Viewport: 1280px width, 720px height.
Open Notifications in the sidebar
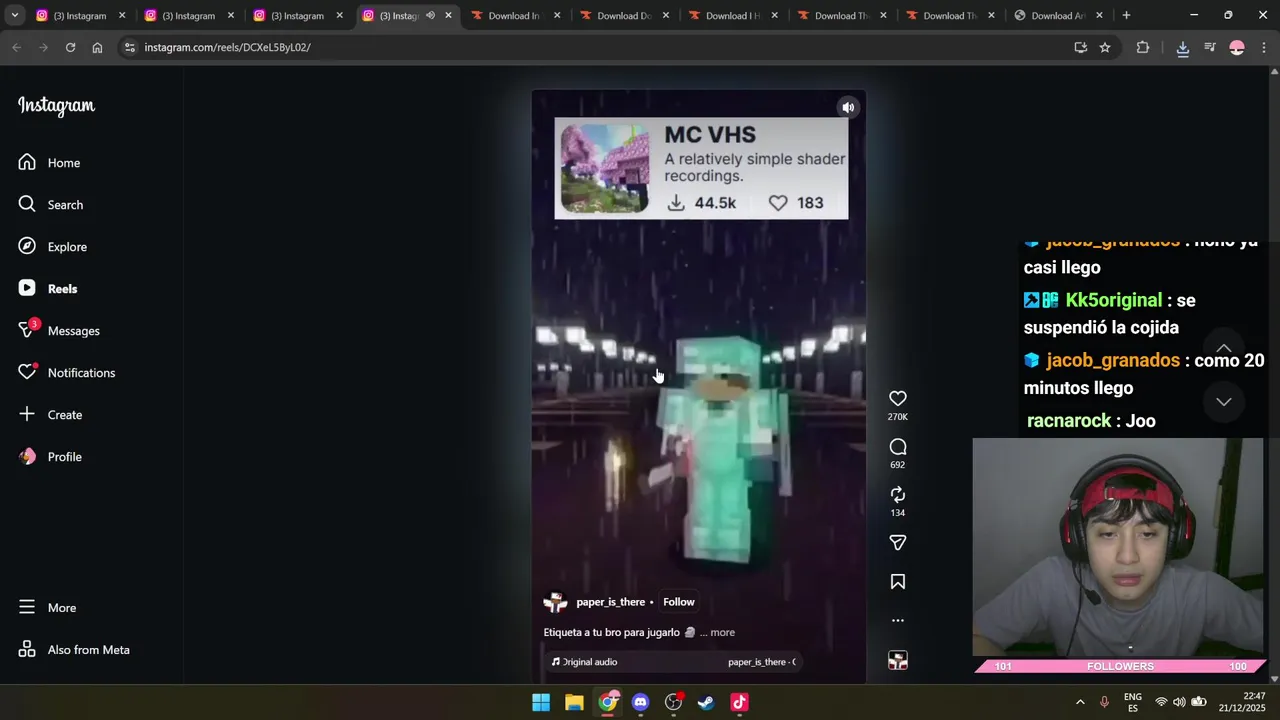(67, 373)
